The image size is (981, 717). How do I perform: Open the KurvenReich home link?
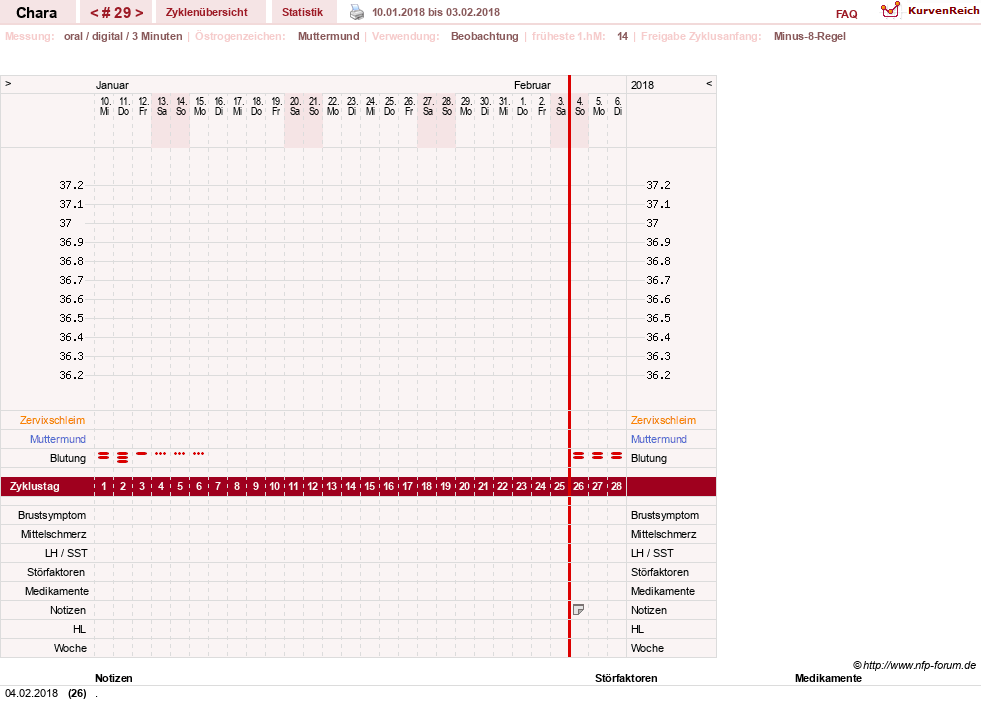[x=943, y=11]
